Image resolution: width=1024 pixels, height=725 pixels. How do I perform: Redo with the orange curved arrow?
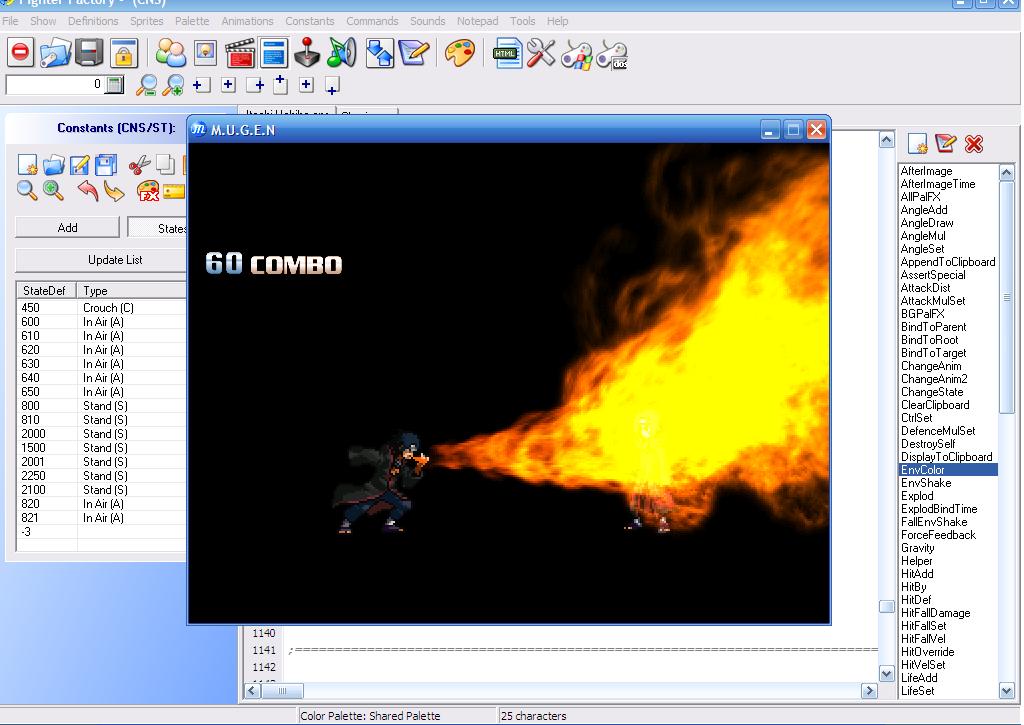pyautogui.click(x=114, y=191)
